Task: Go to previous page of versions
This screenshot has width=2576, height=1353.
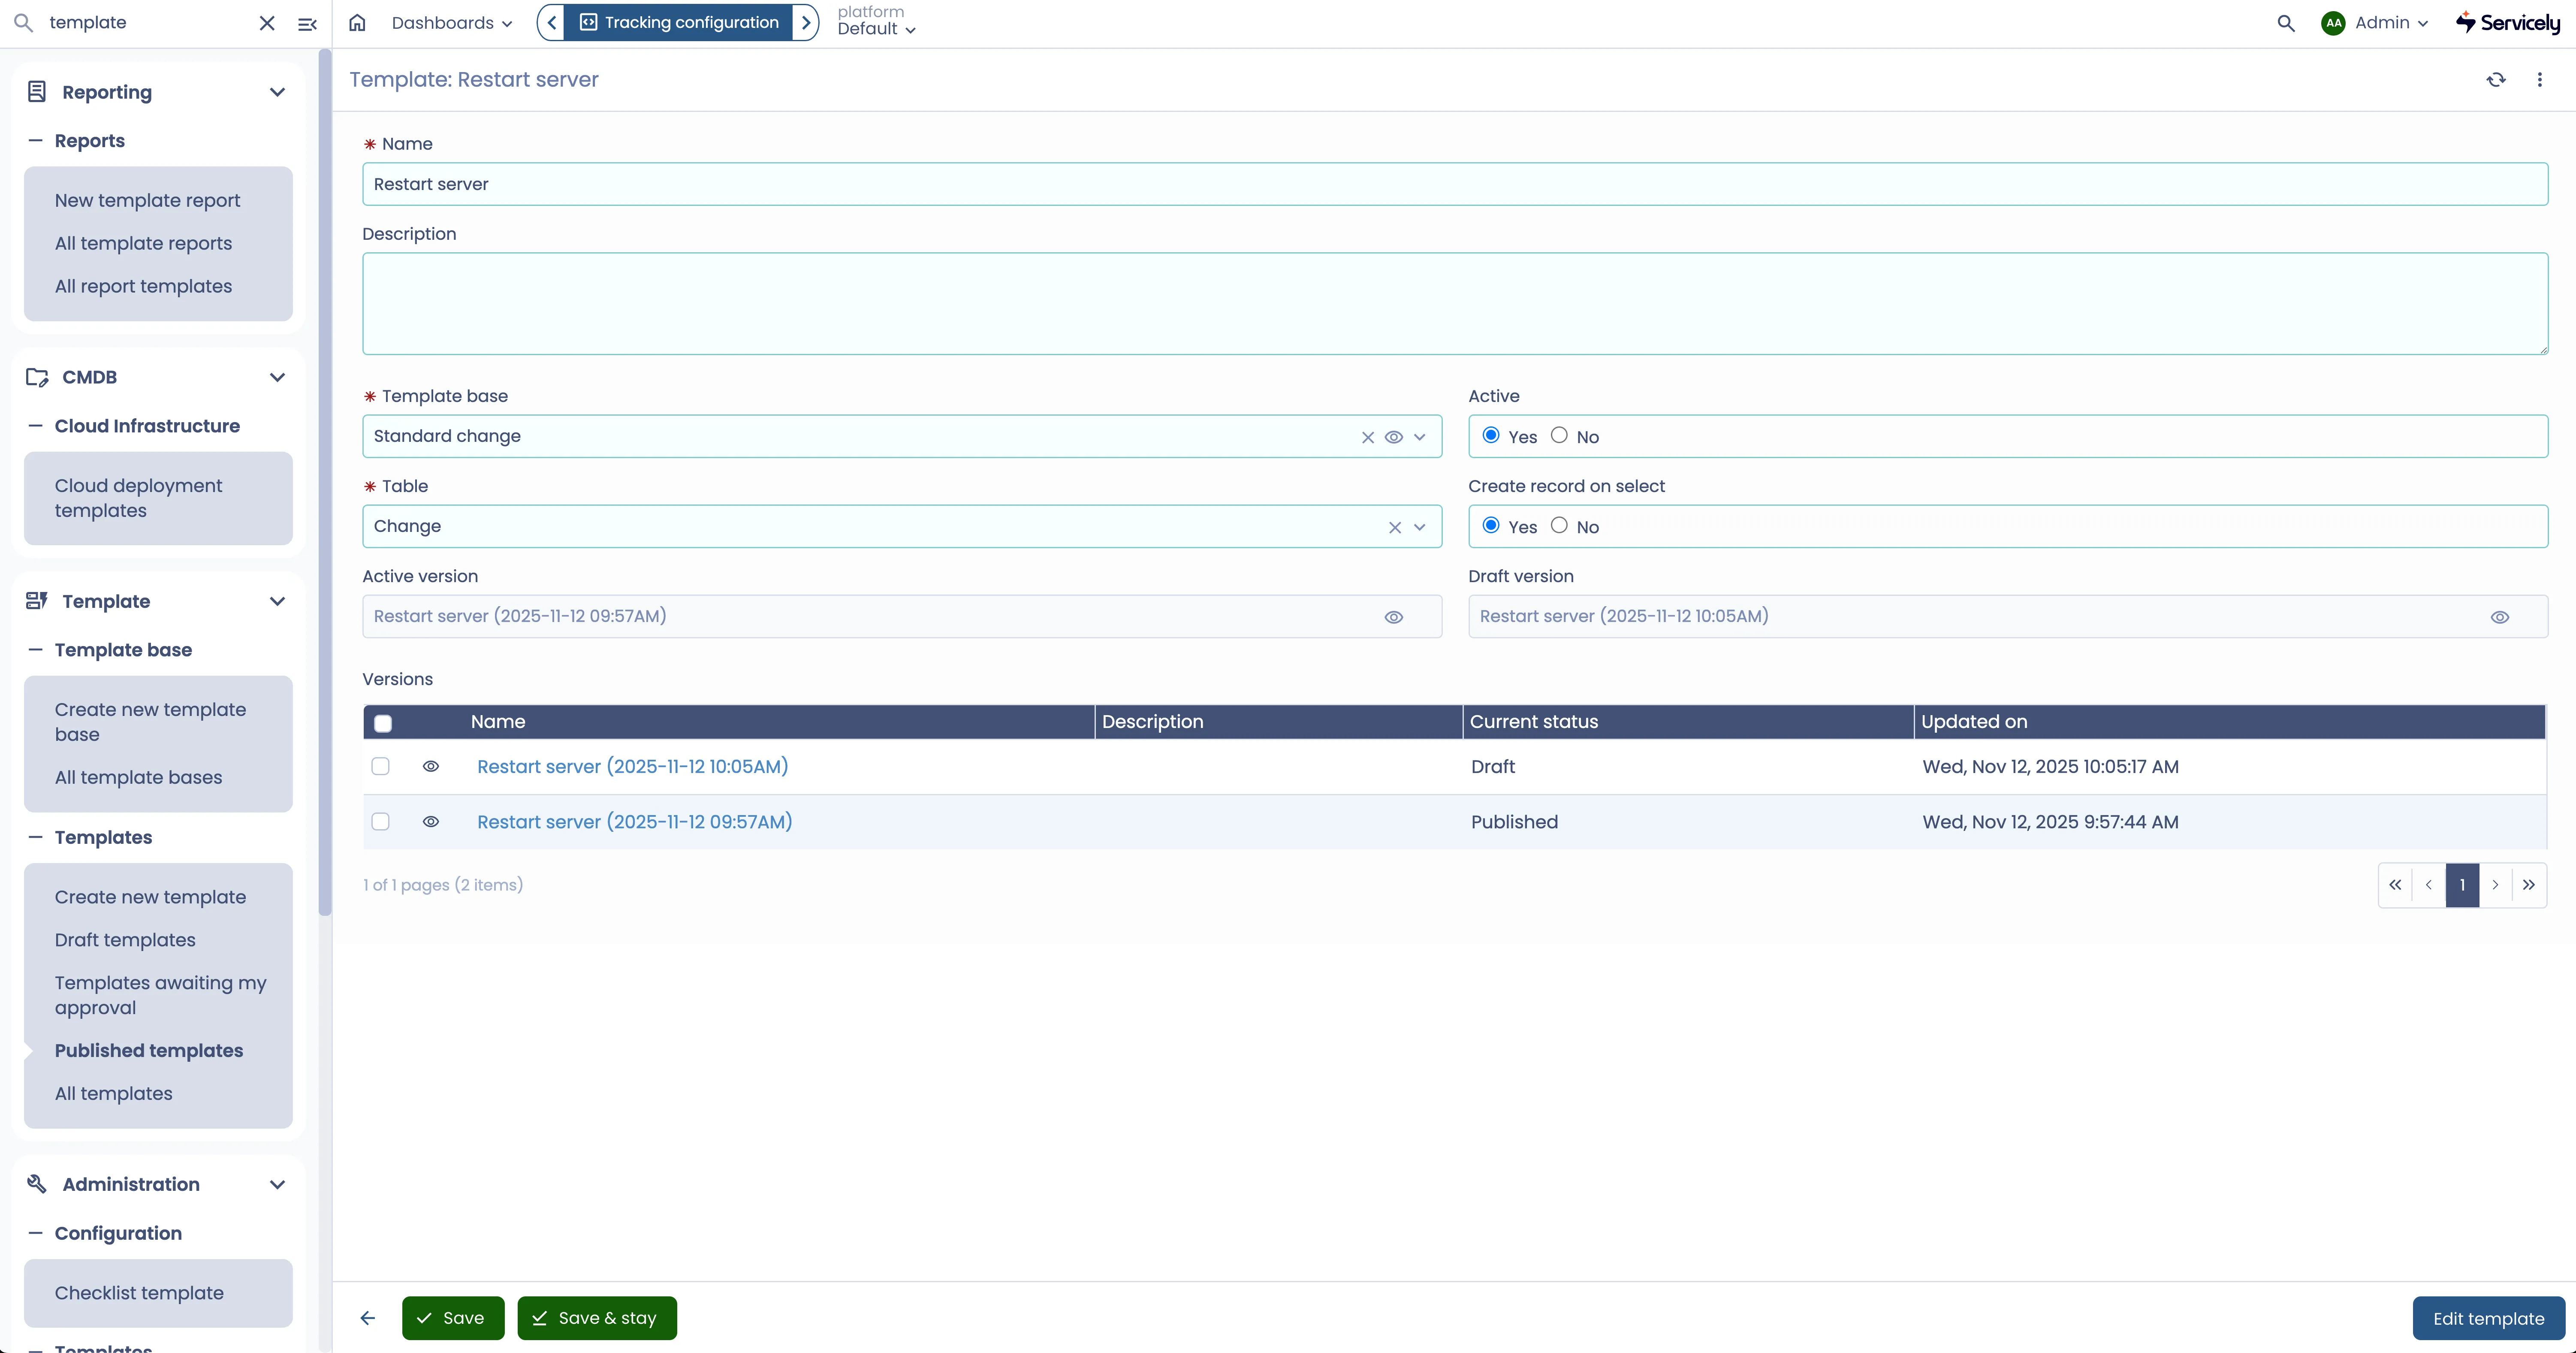Action: coord(2429,885)
